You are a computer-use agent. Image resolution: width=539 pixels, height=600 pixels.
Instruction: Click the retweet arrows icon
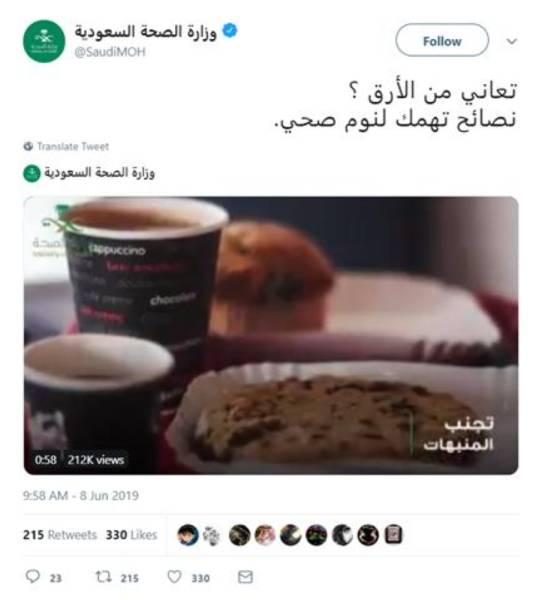point(103,577)
